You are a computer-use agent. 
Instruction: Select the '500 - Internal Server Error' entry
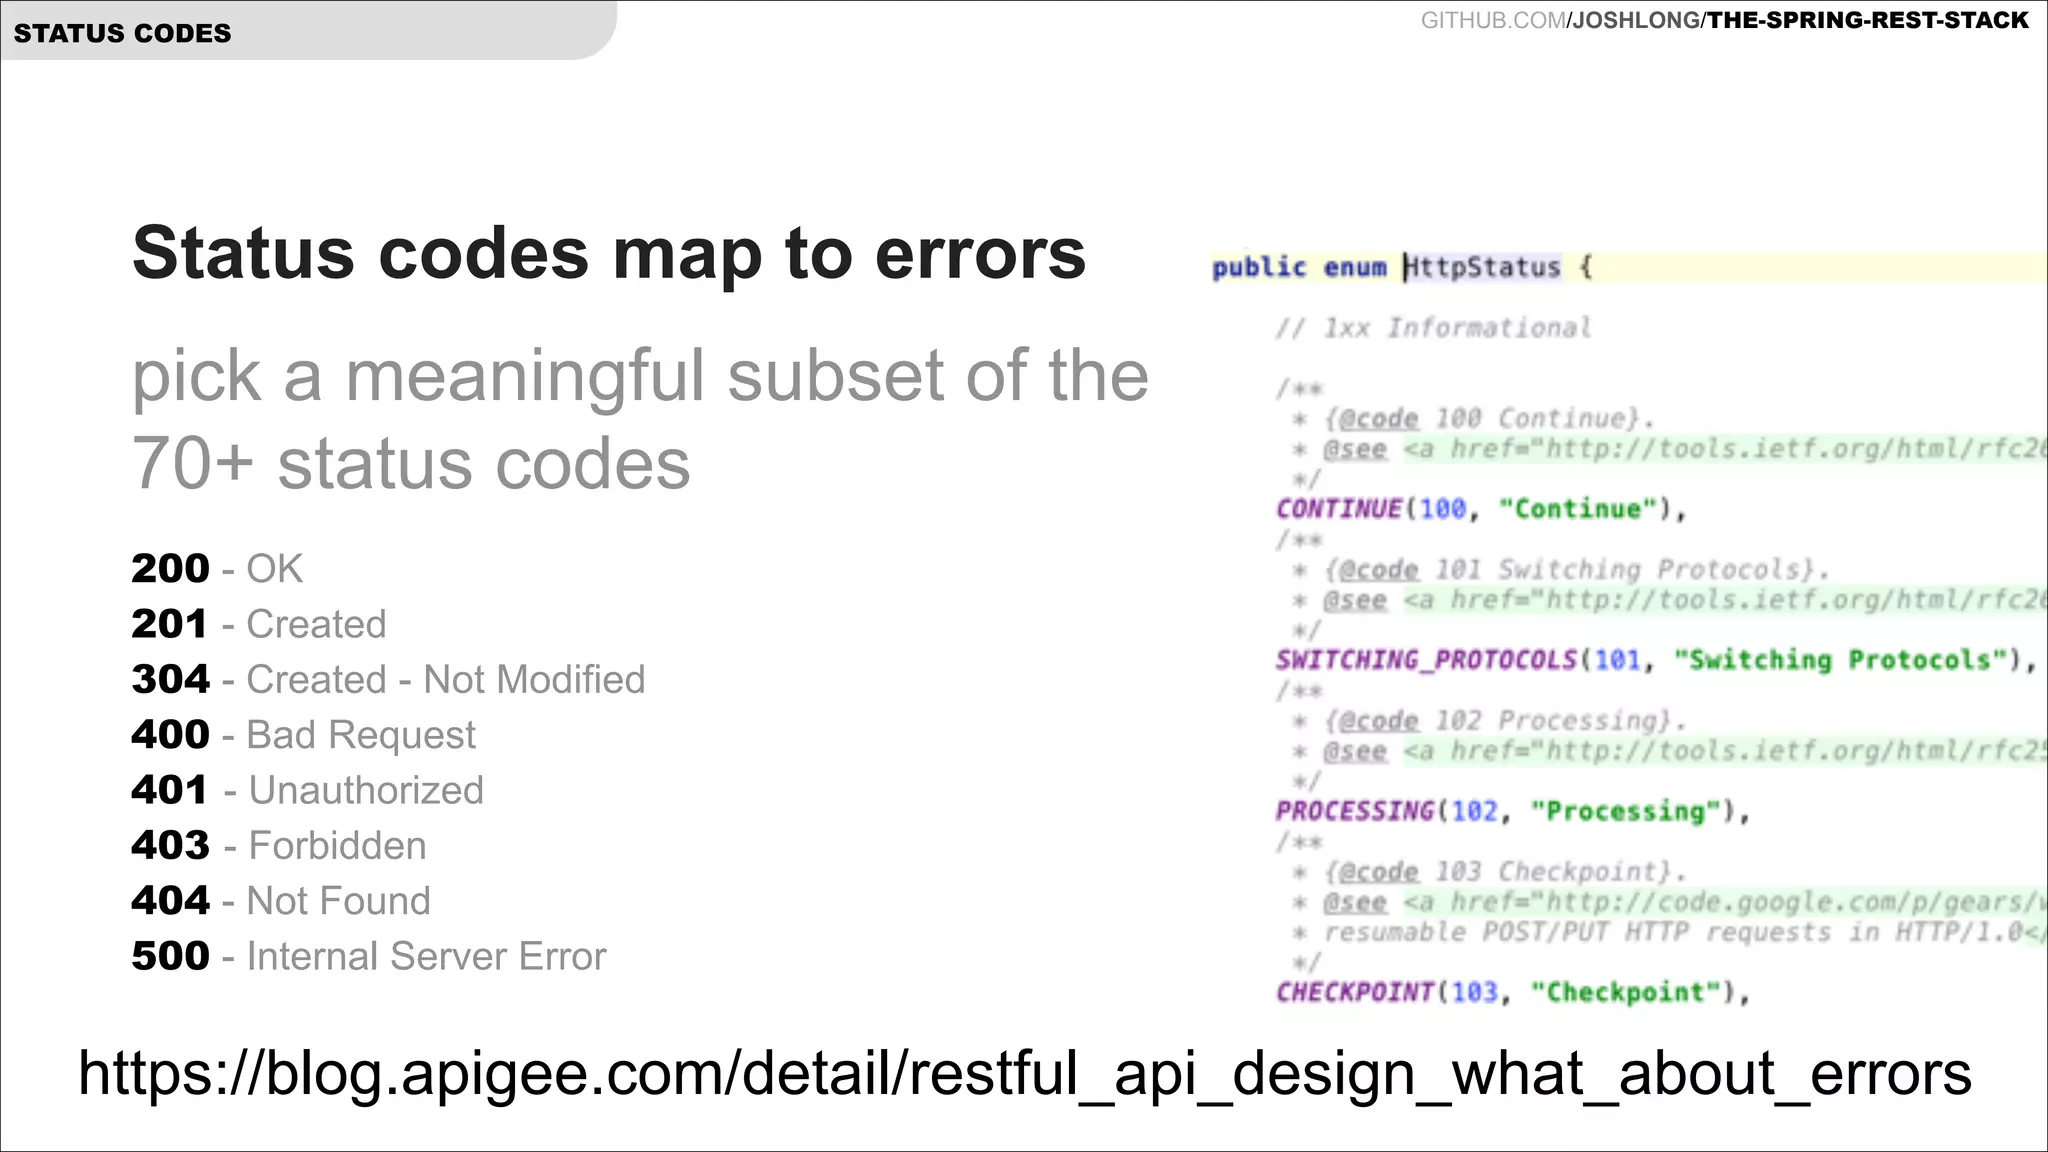368,956
